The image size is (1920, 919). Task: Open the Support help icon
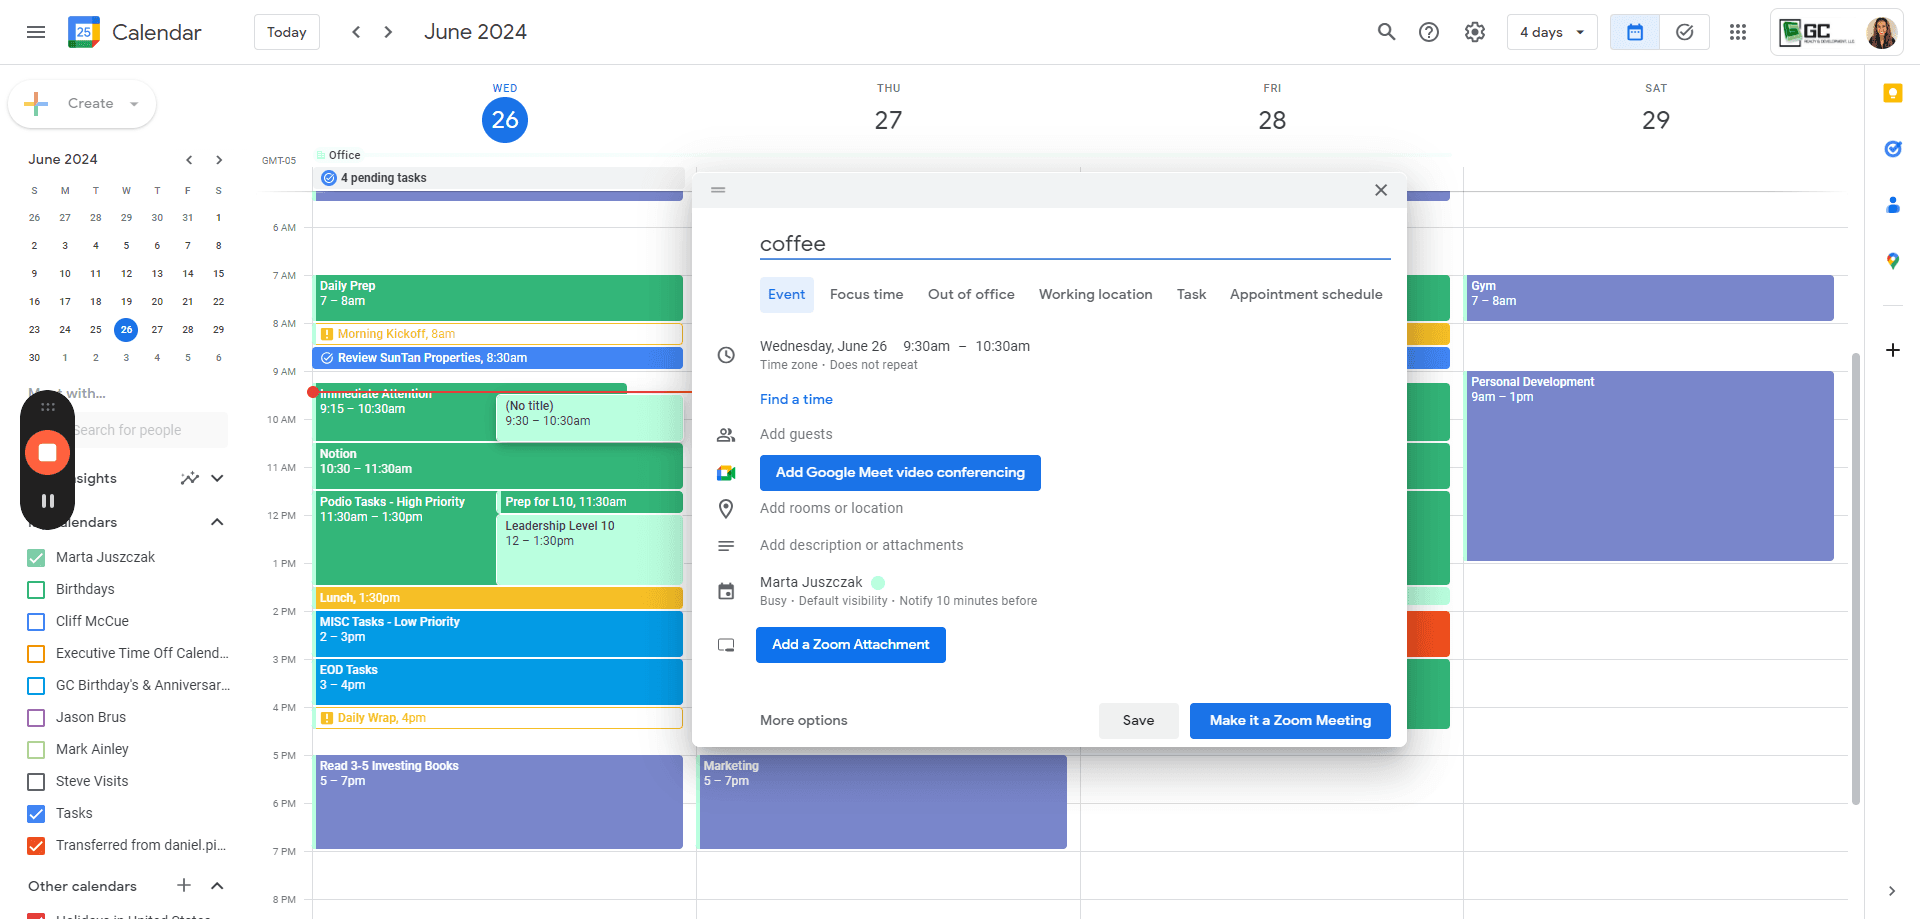tap(1429, 32)
